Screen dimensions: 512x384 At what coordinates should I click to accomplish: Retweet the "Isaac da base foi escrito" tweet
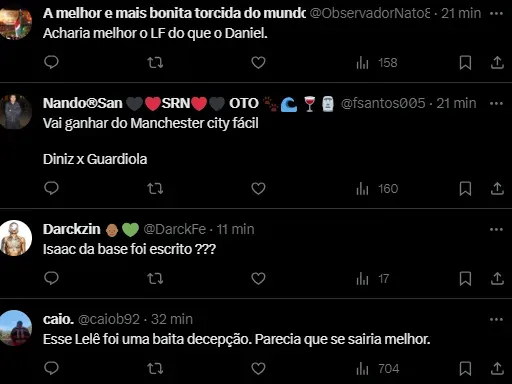click(155, 278)
